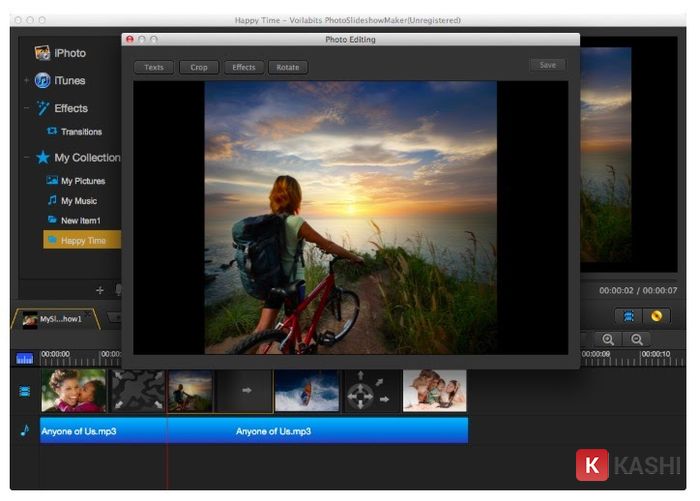
Task: Click the iPhoto library icon
Action: (43, 53)
